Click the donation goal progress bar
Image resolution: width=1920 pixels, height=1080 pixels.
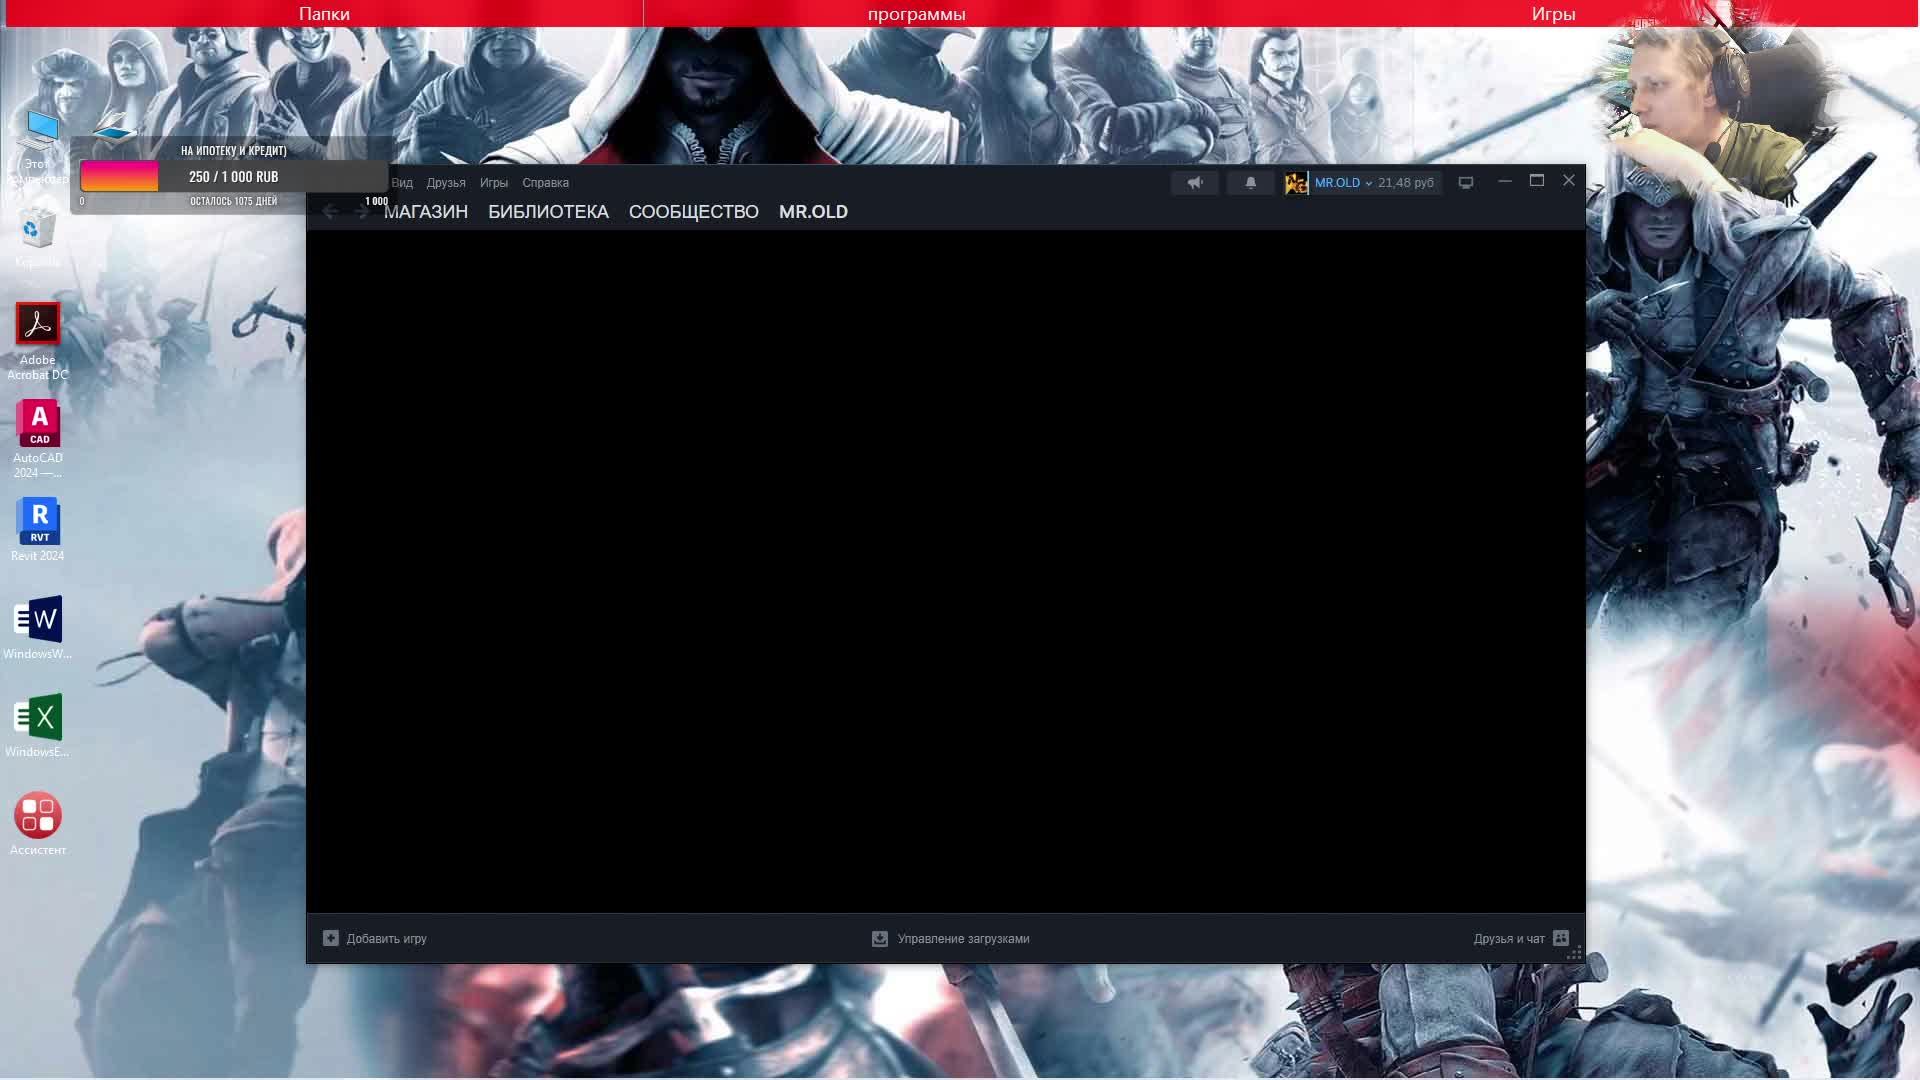click(233, 177)
